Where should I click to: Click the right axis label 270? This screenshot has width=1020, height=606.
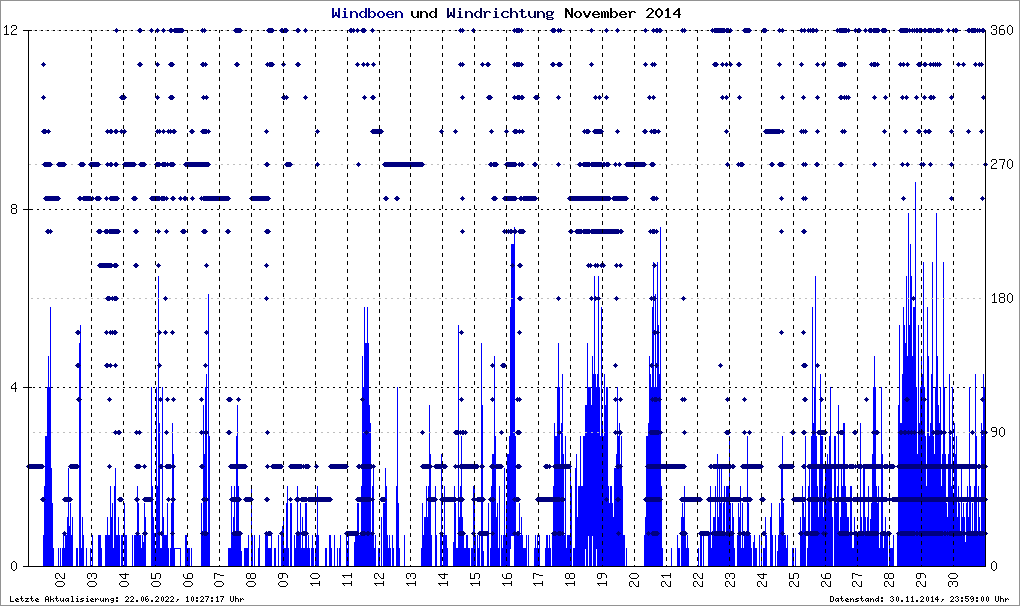pyautogui.click(x=1001, y=165)
